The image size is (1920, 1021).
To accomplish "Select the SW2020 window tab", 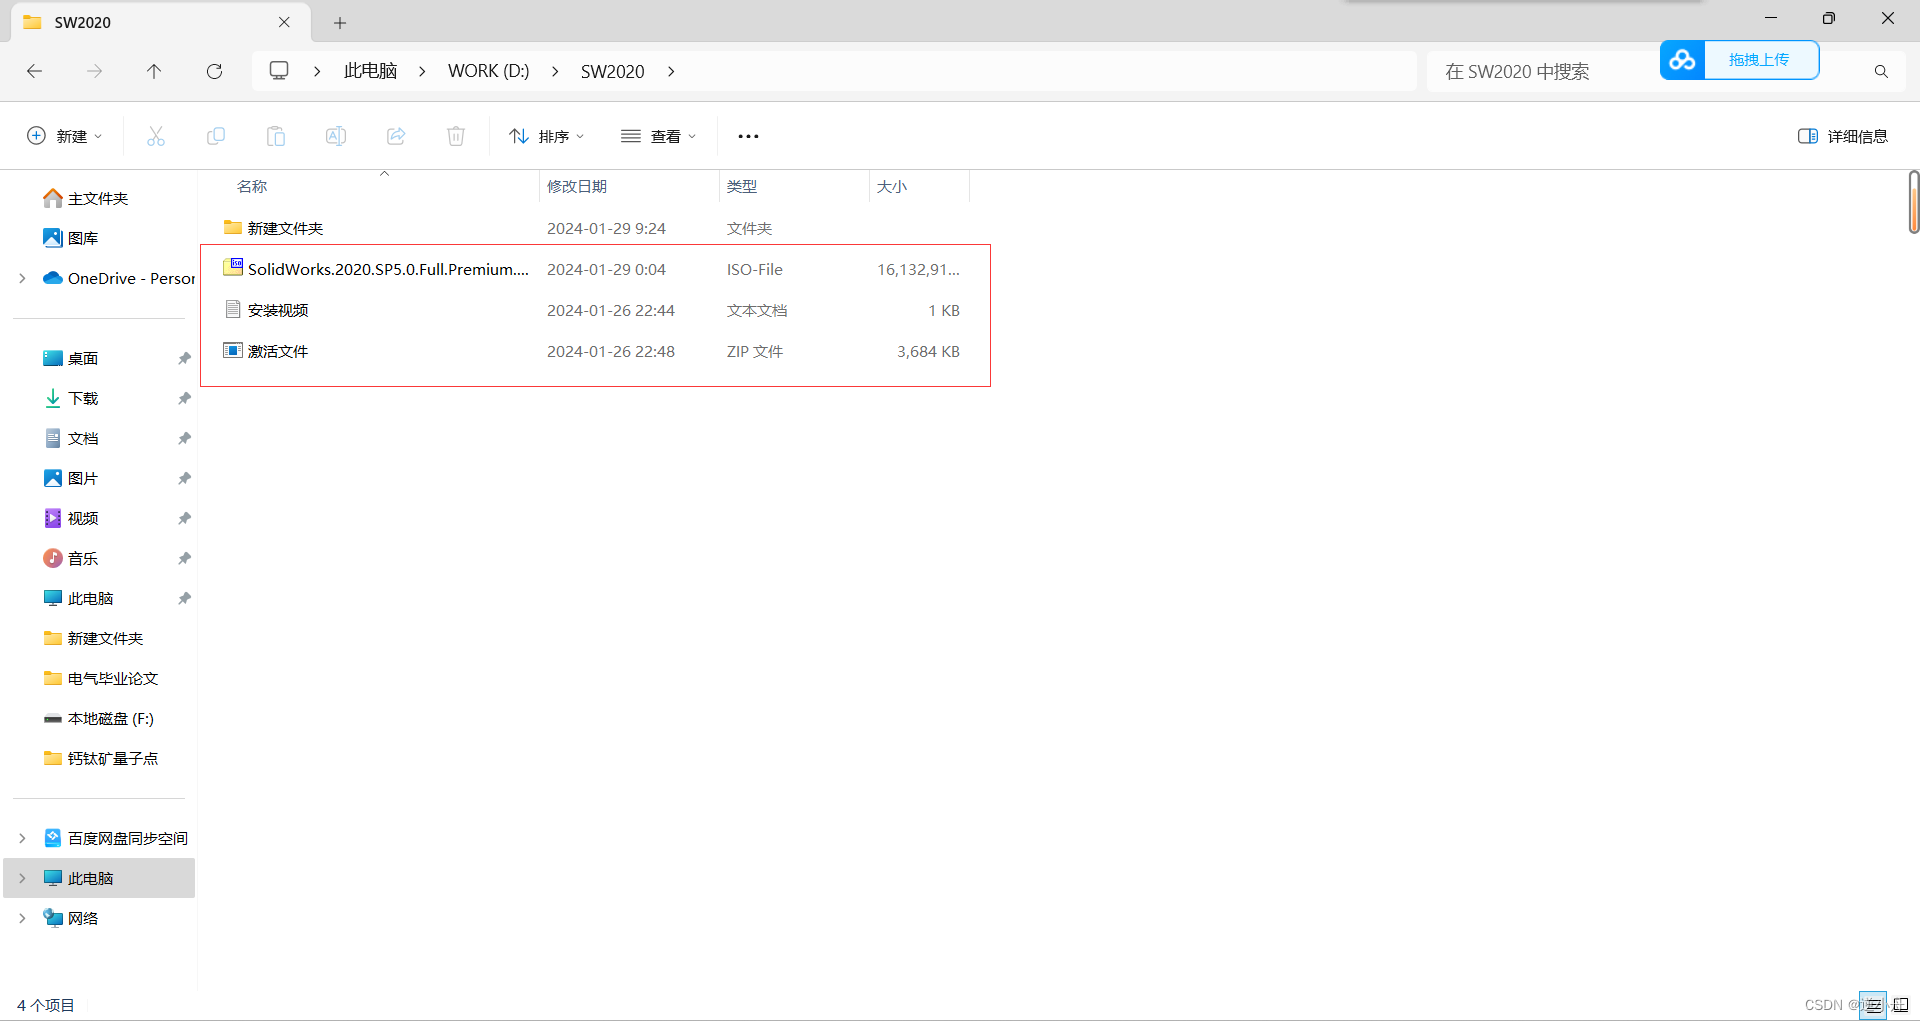I will coord(160,22).
